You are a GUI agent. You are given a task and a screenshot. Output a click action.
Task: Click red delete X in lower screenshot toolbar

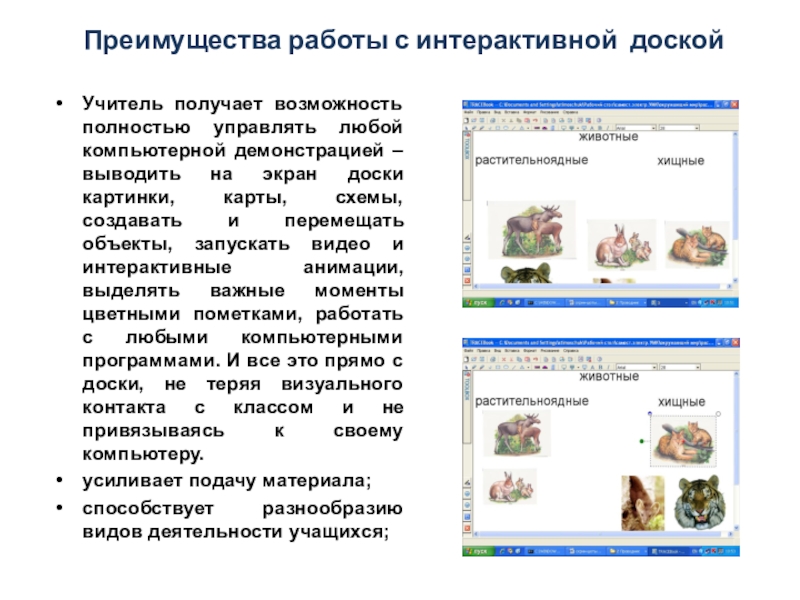point(504,359)
